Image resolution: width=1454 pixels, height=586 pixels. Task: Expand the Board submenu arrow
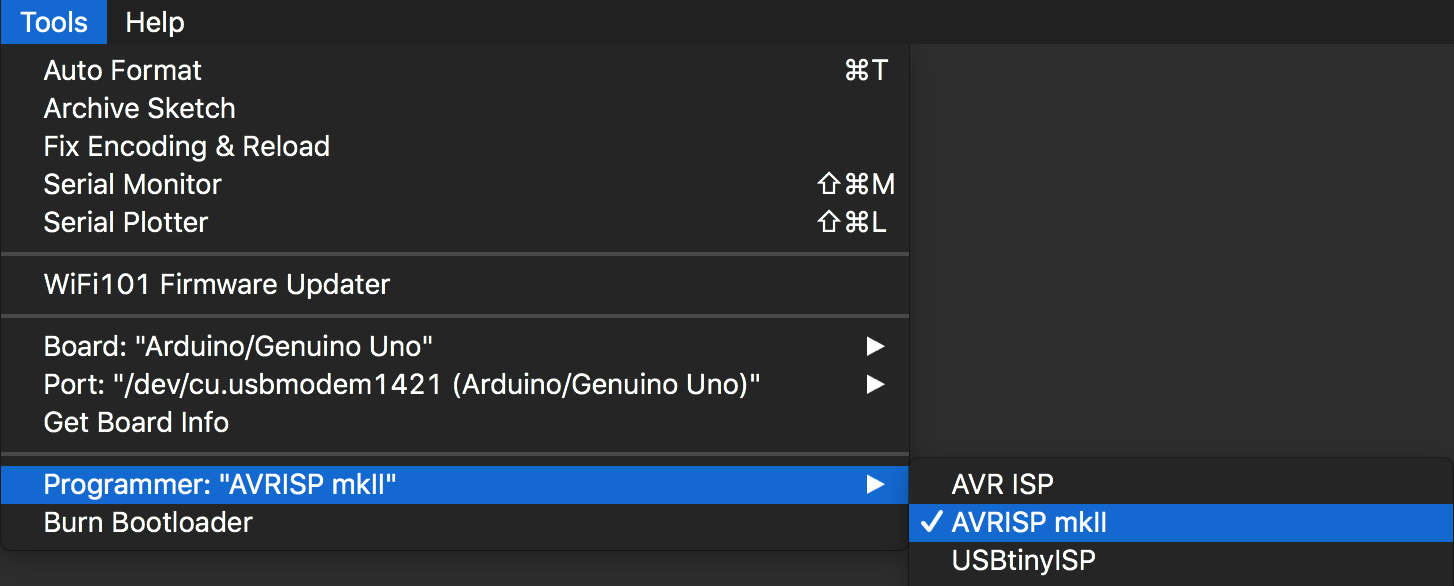click(875, 346)
